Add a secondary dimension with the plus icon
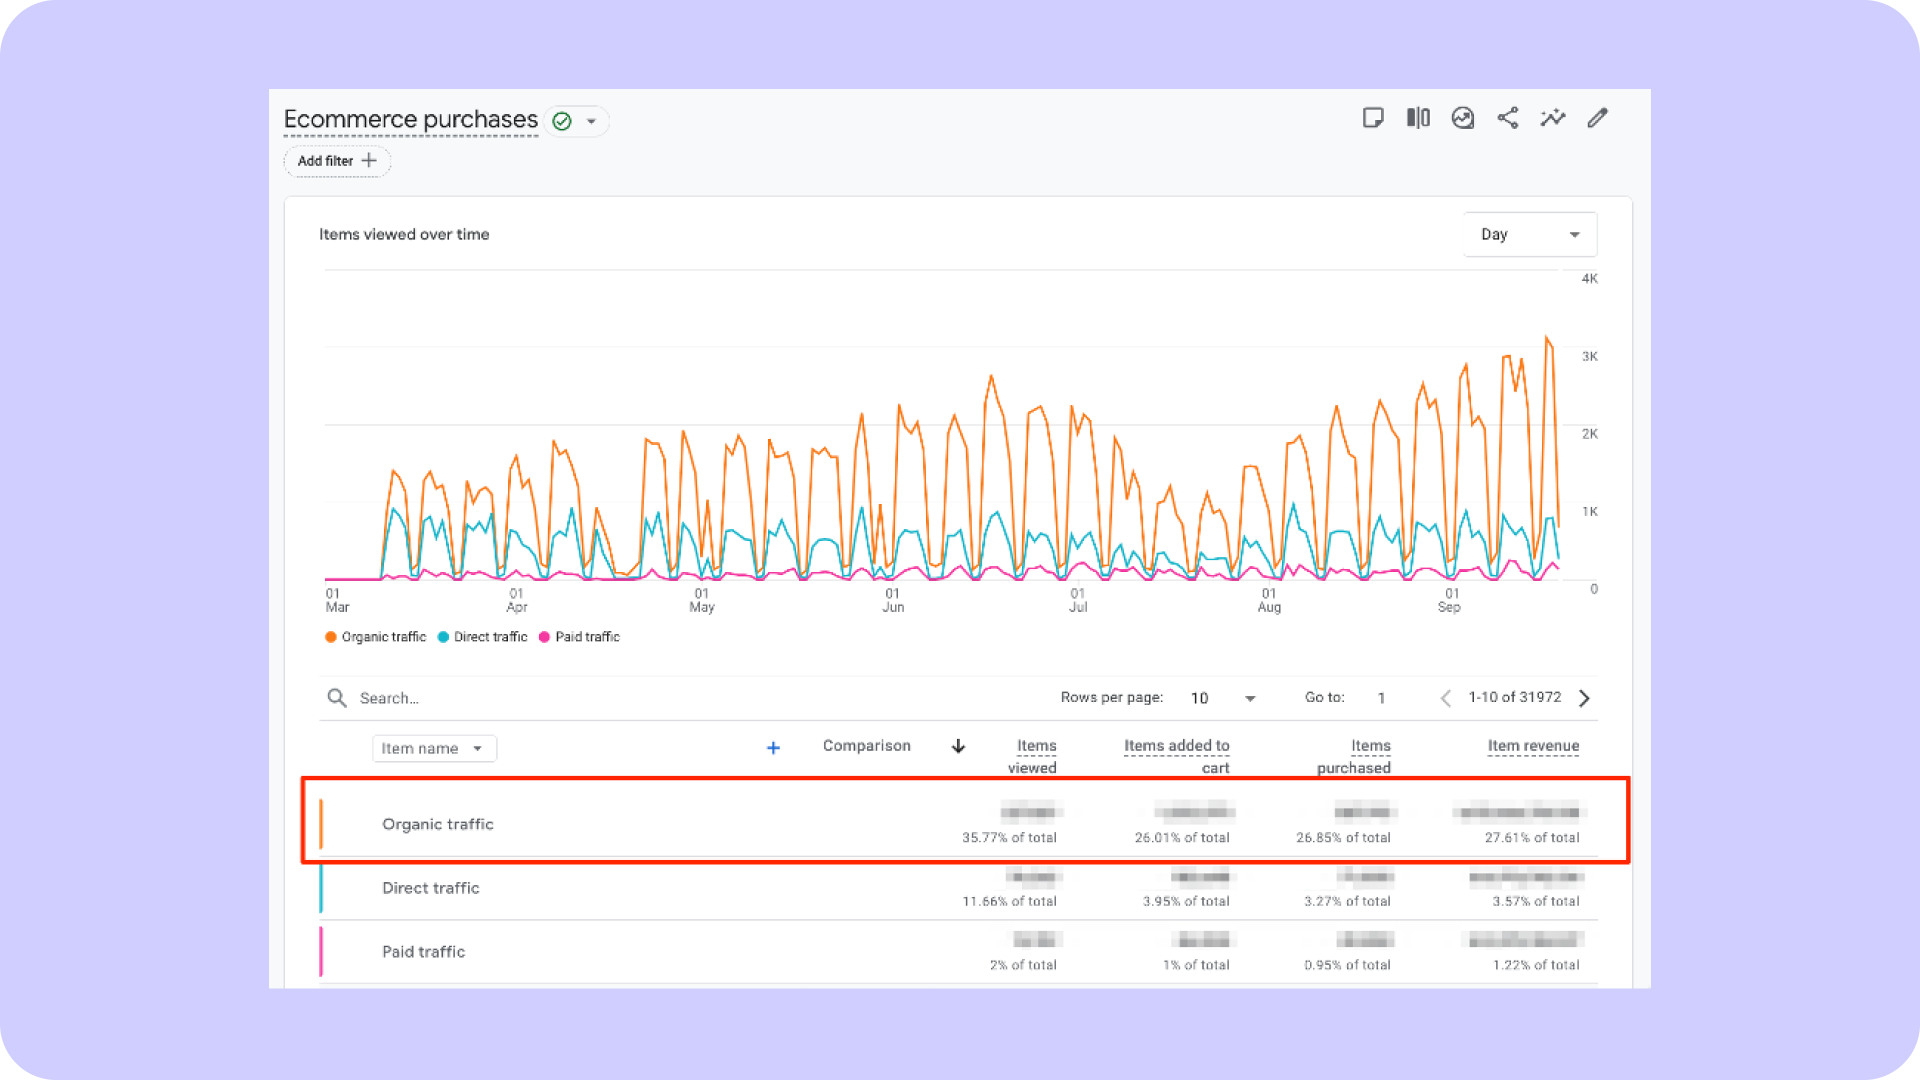Viewport: 1920px width, 1080px height. 773,747
